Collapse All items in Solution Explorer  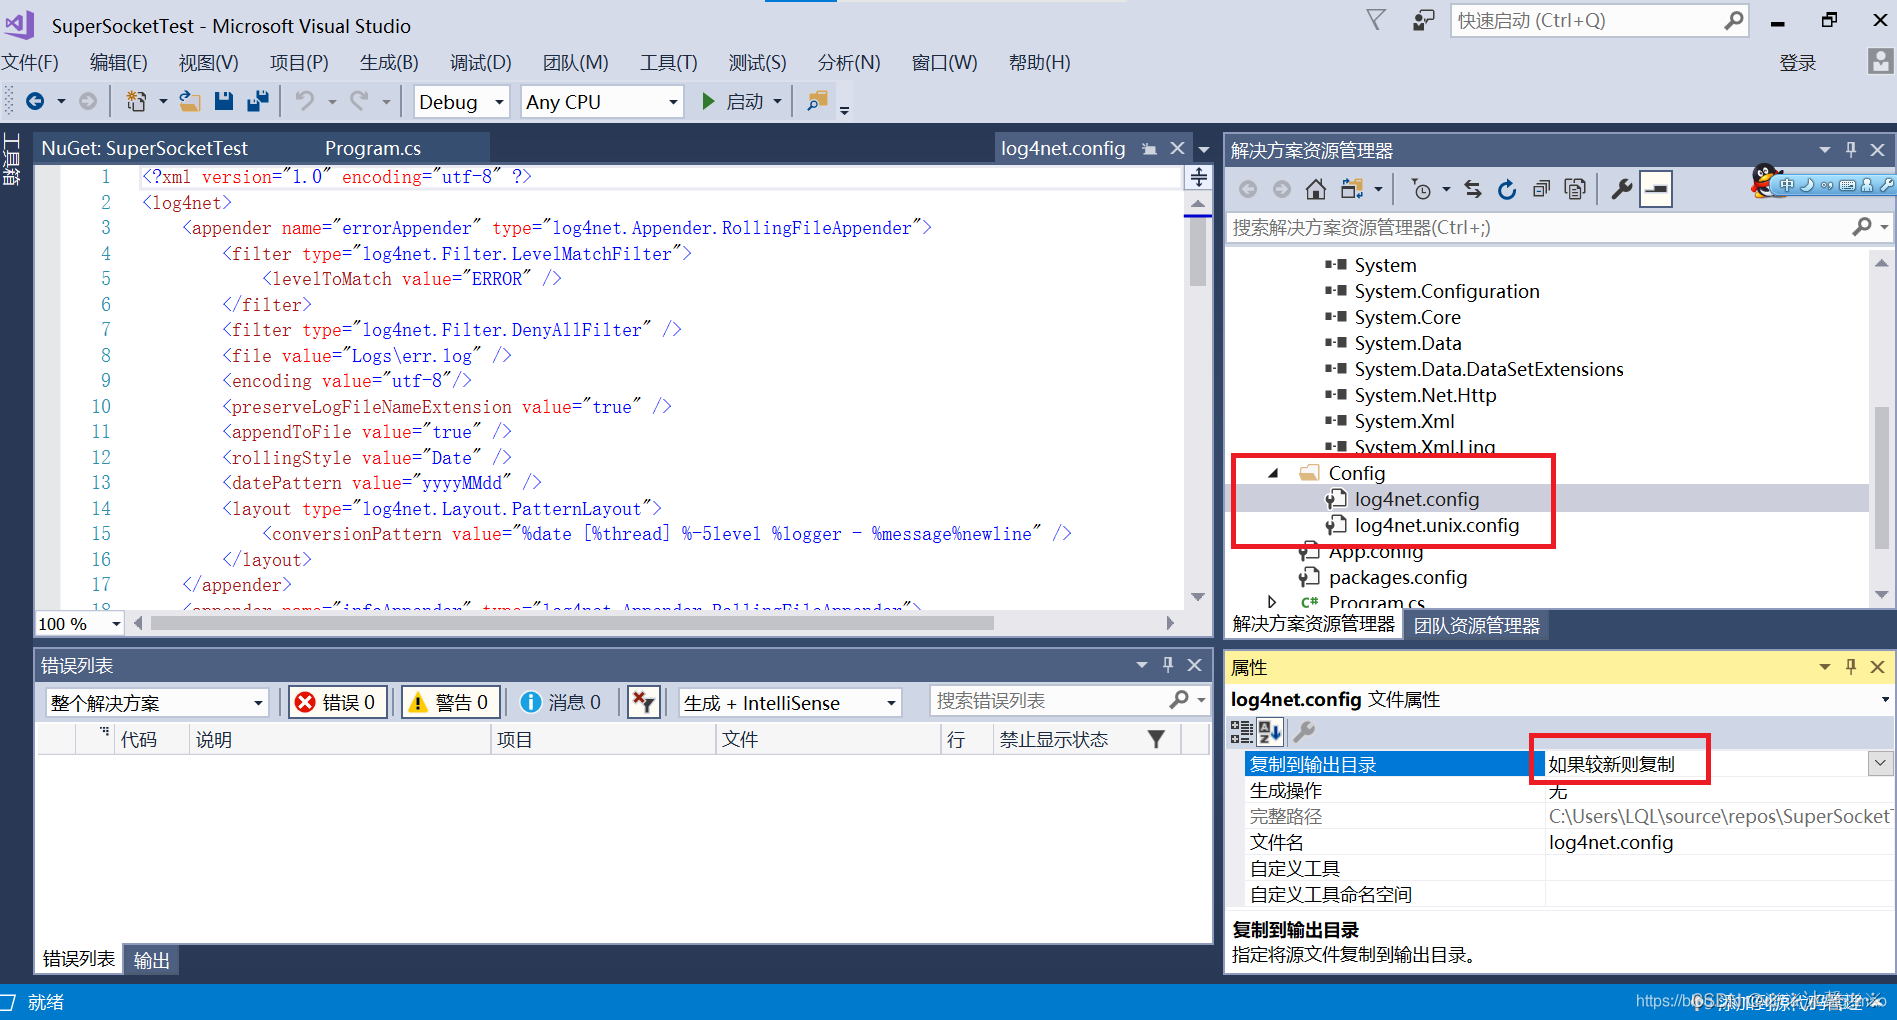[x=1541, y=188]
